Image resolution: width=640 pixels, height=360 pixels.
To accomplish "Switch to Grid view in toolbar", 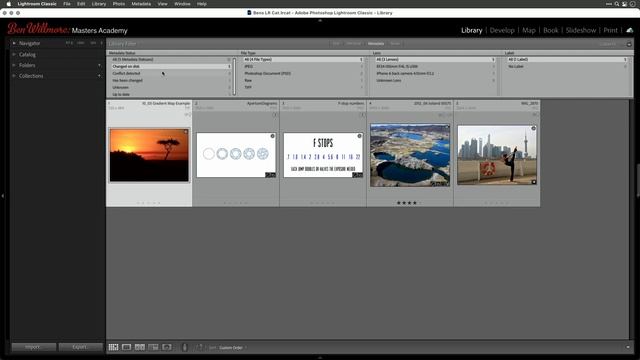I will pos(113,347).
